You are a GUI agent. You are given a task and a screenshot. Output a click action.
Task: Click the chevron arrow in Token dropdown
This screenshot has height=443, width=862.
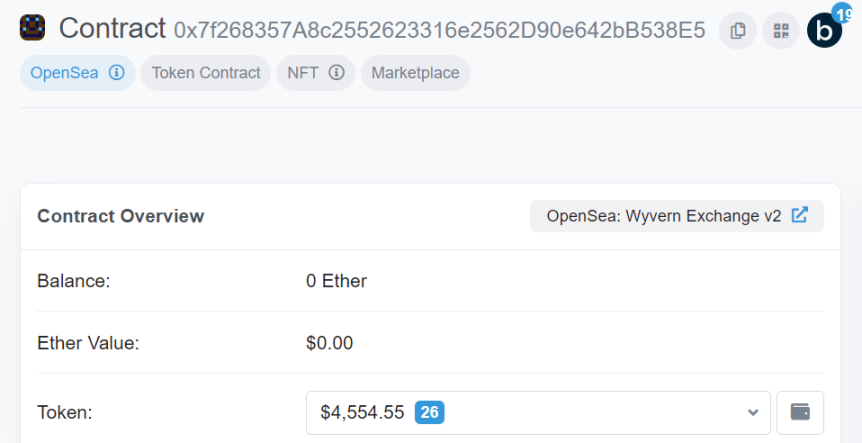click(x=753, y=412)
